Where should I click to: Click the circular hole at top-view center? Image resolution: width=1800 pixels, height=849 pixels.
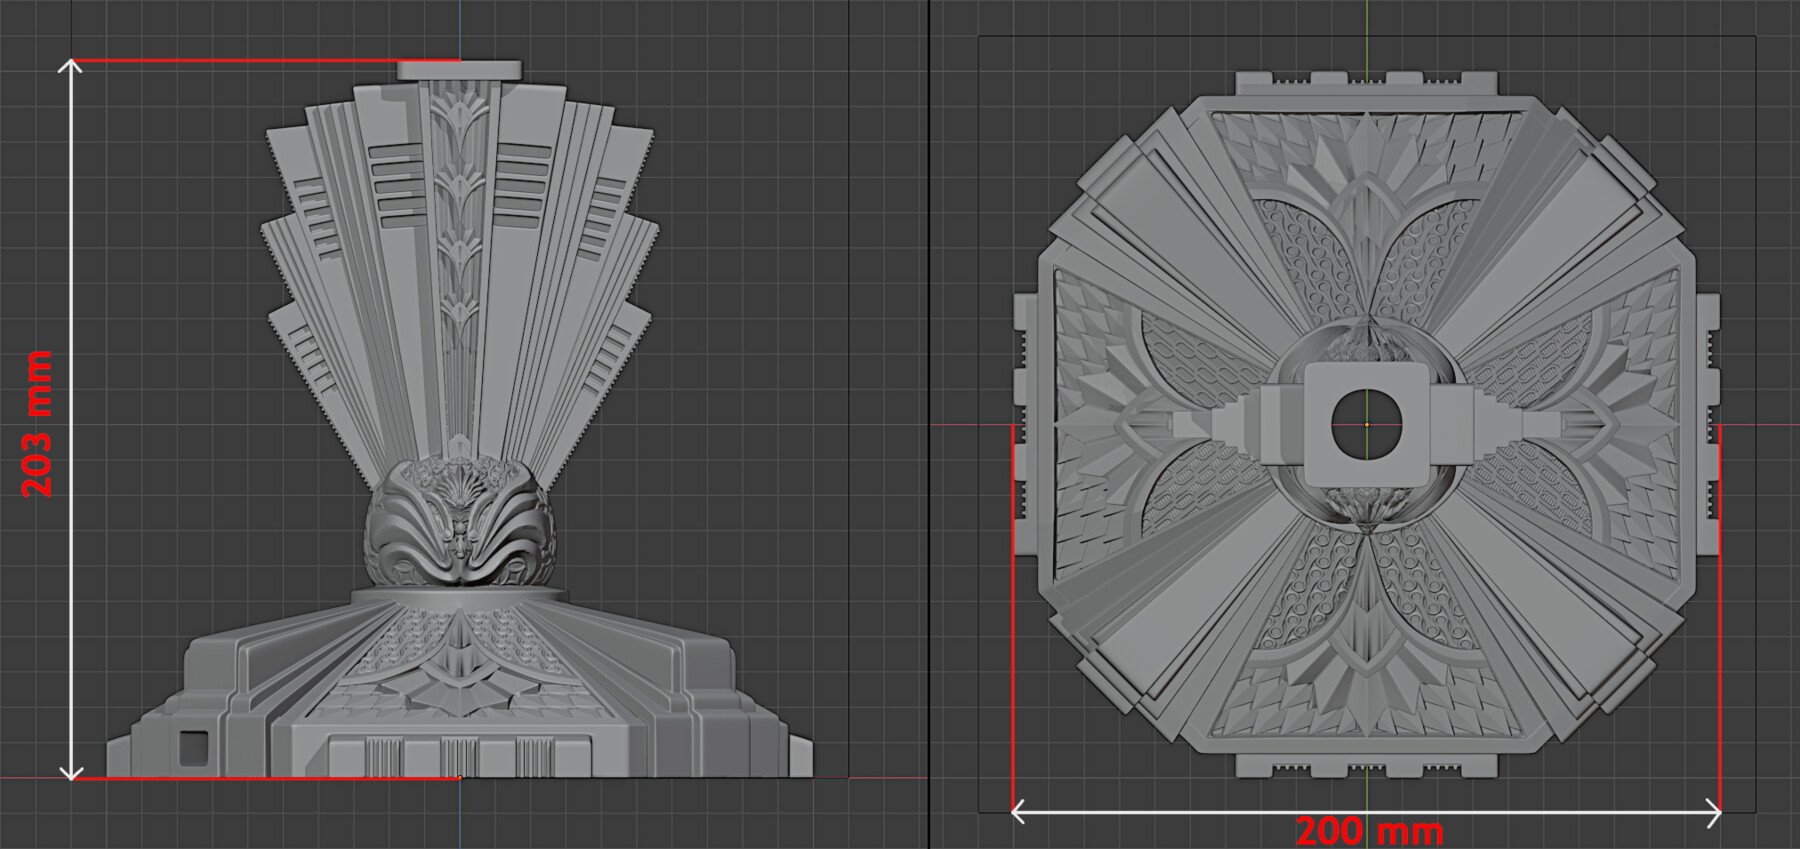[1366, 424]
